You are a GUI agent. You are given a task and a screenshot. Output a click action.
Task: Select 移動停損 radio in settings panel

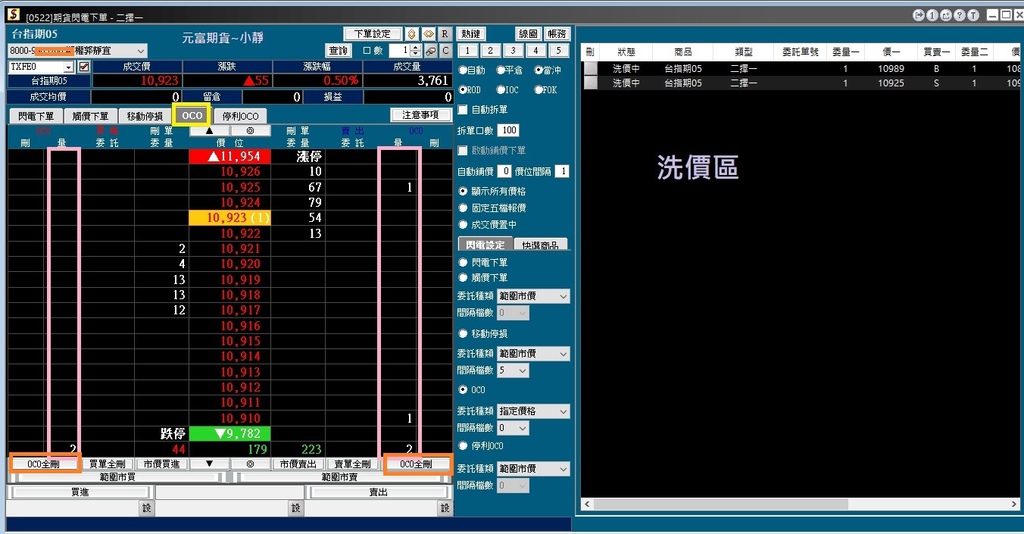(463, 334)
